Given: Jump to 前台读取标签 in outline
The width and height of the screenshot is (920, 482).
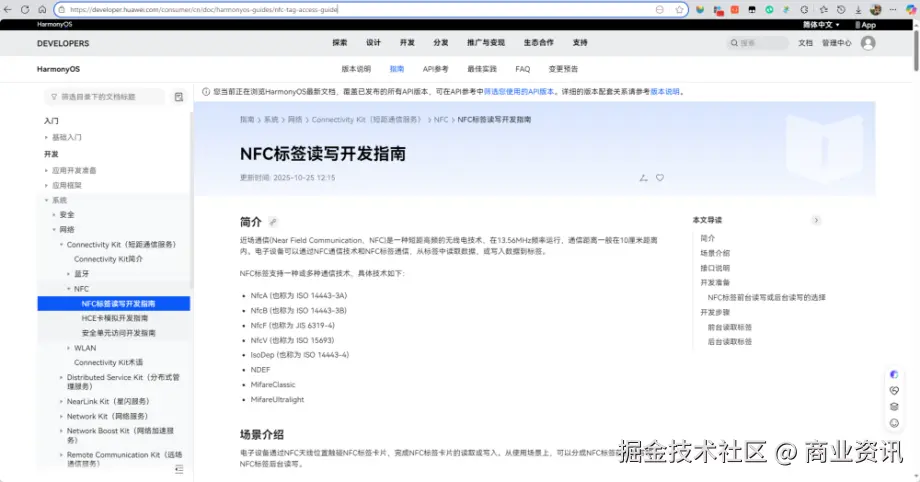Looking at the screenshot, I should [x=729, y=328].
